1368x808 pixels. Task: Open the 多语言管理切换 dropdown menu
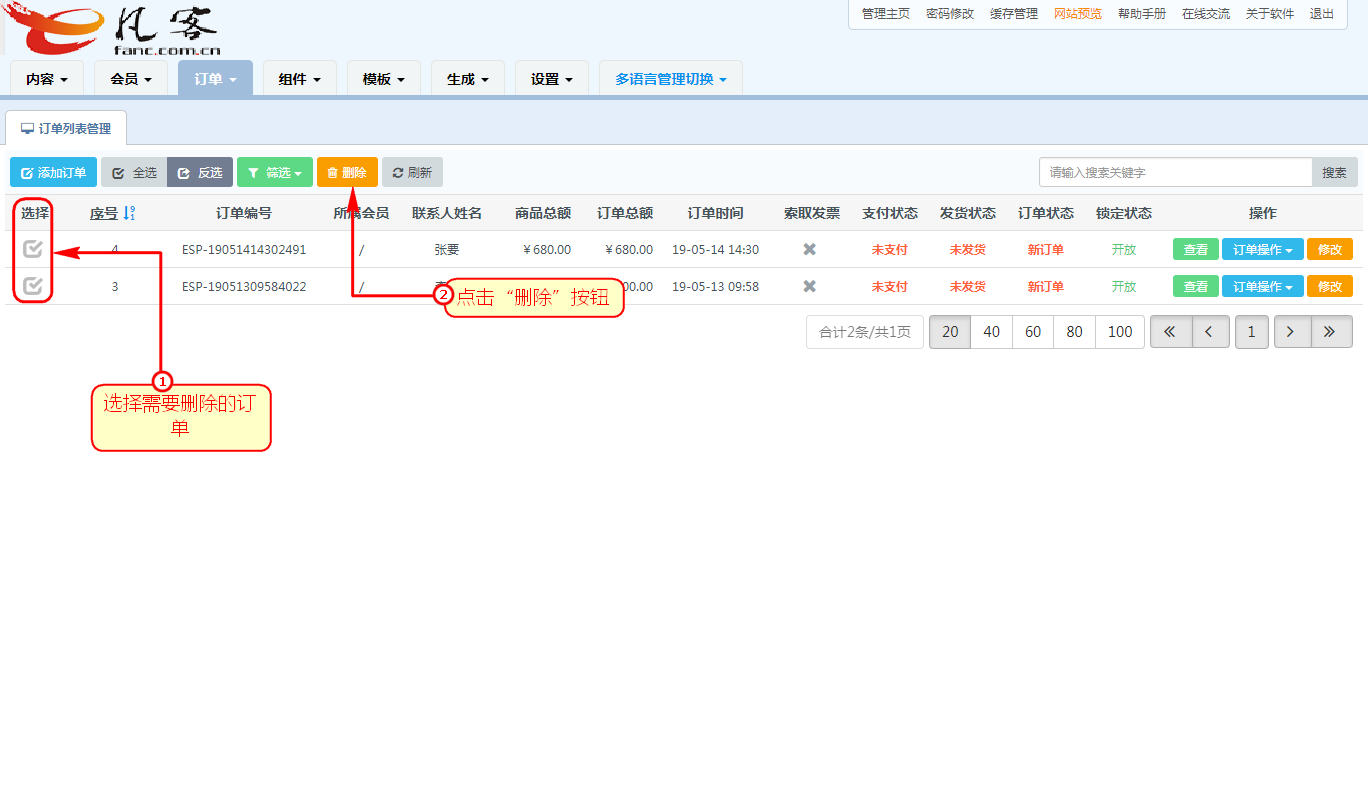(x=670, y=79)
